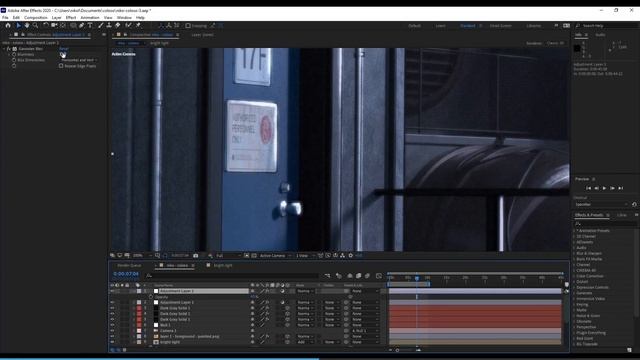640x360 pixels.
Task: Click the Search Help field
Action: 607,26
